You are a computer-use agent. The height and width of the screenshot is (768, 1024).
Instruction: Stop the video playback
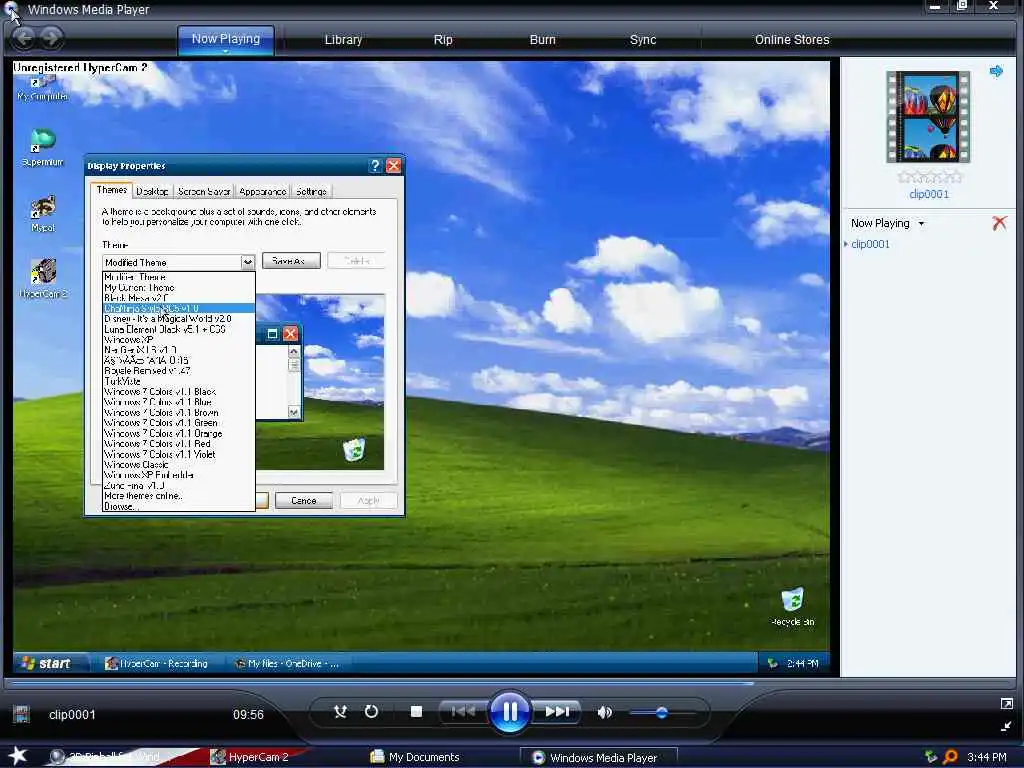tap(416, 711)
